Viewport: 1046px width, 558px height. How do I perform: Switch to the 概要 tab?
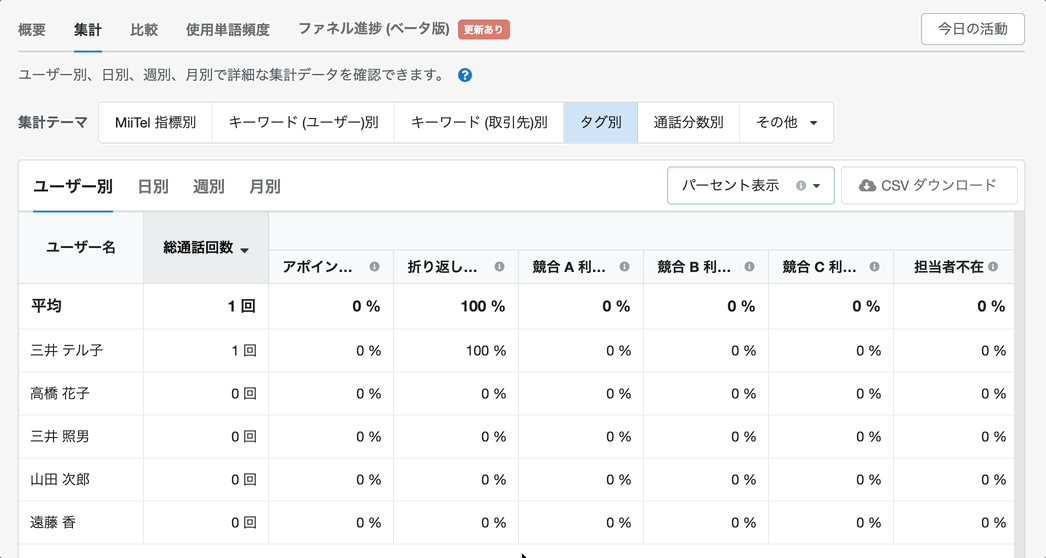click(32, 30)
